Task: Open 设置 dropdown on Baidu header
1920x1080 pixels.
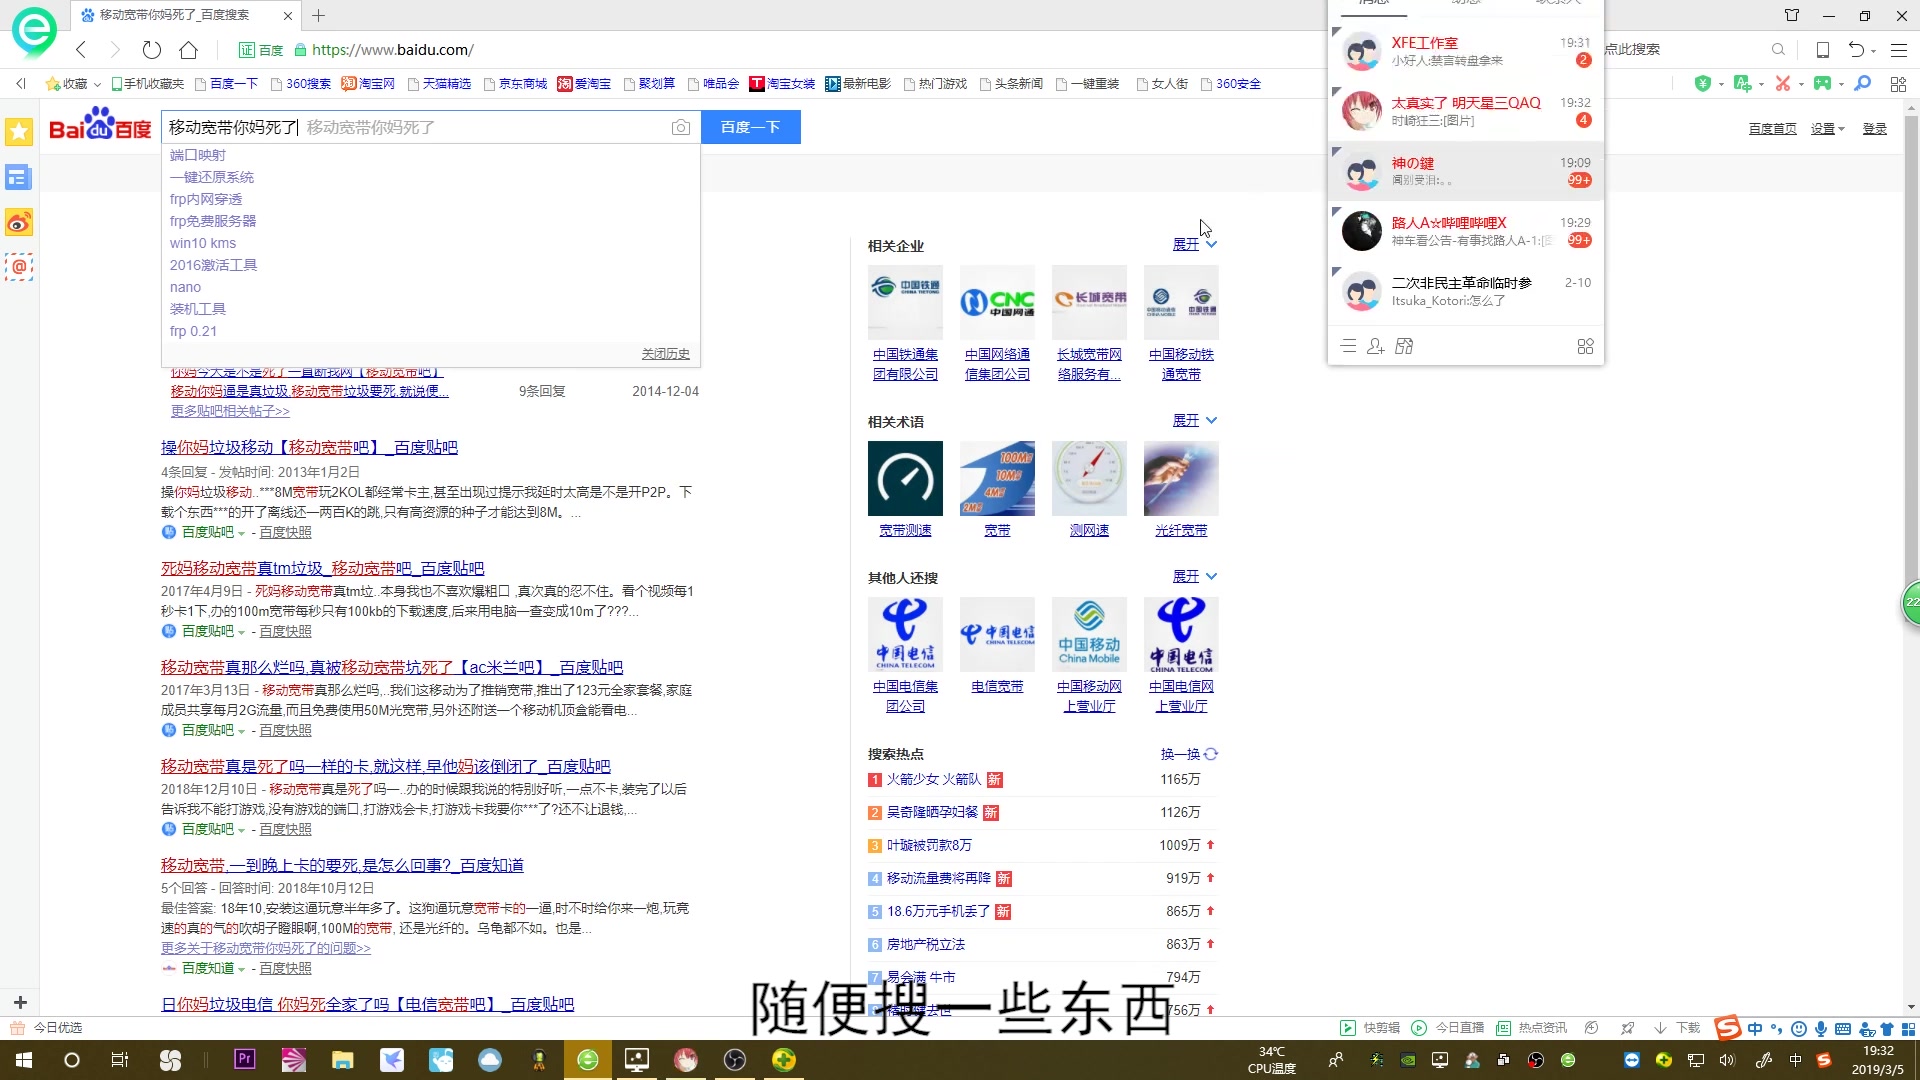Action: coord(1827,128)
